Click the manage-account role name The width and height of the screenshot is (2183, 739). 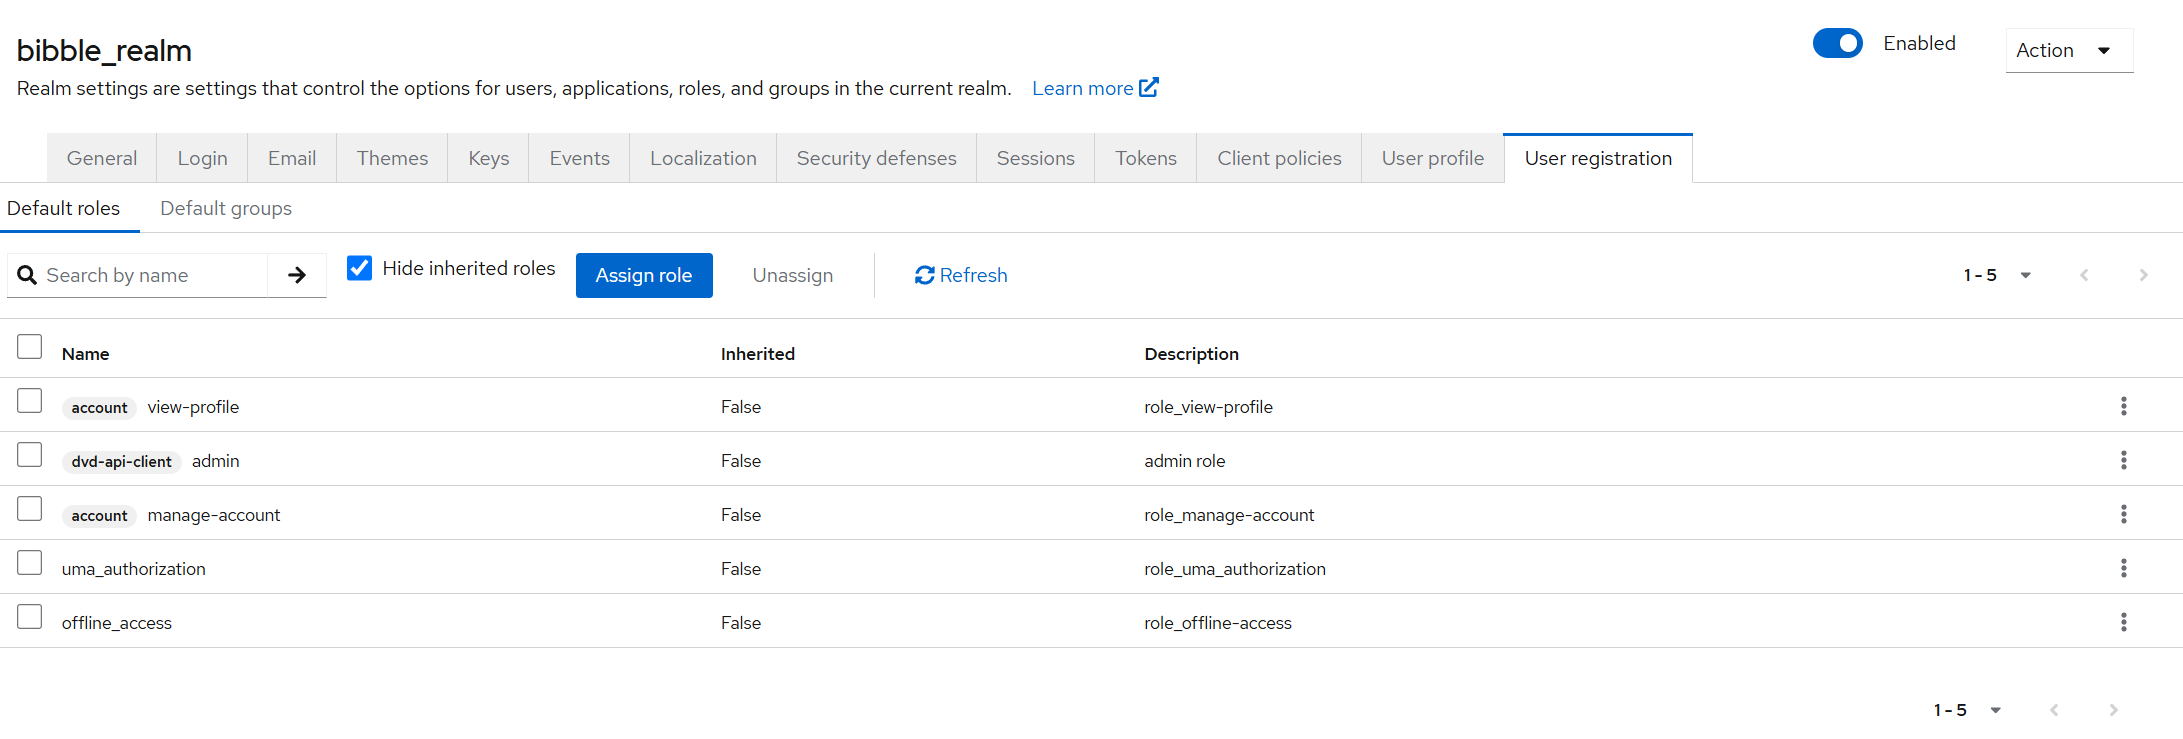pos(214,515)
